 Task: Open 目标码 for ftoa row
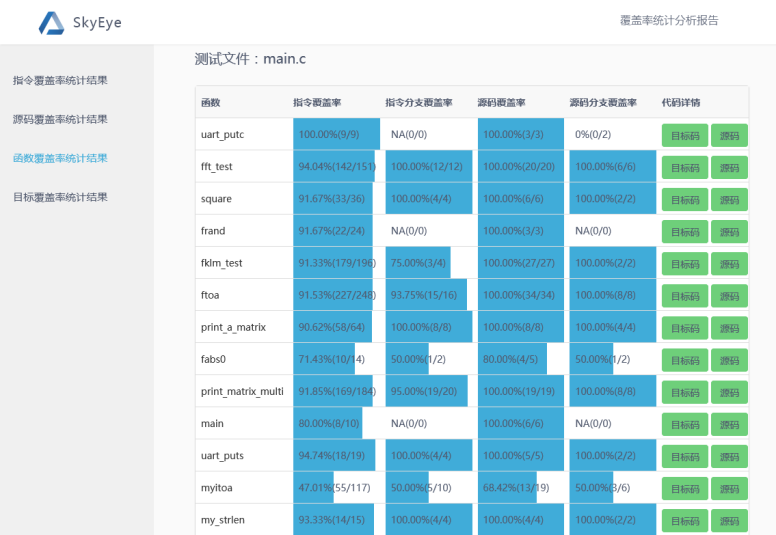pyautogui.click(x=685, y=296)
